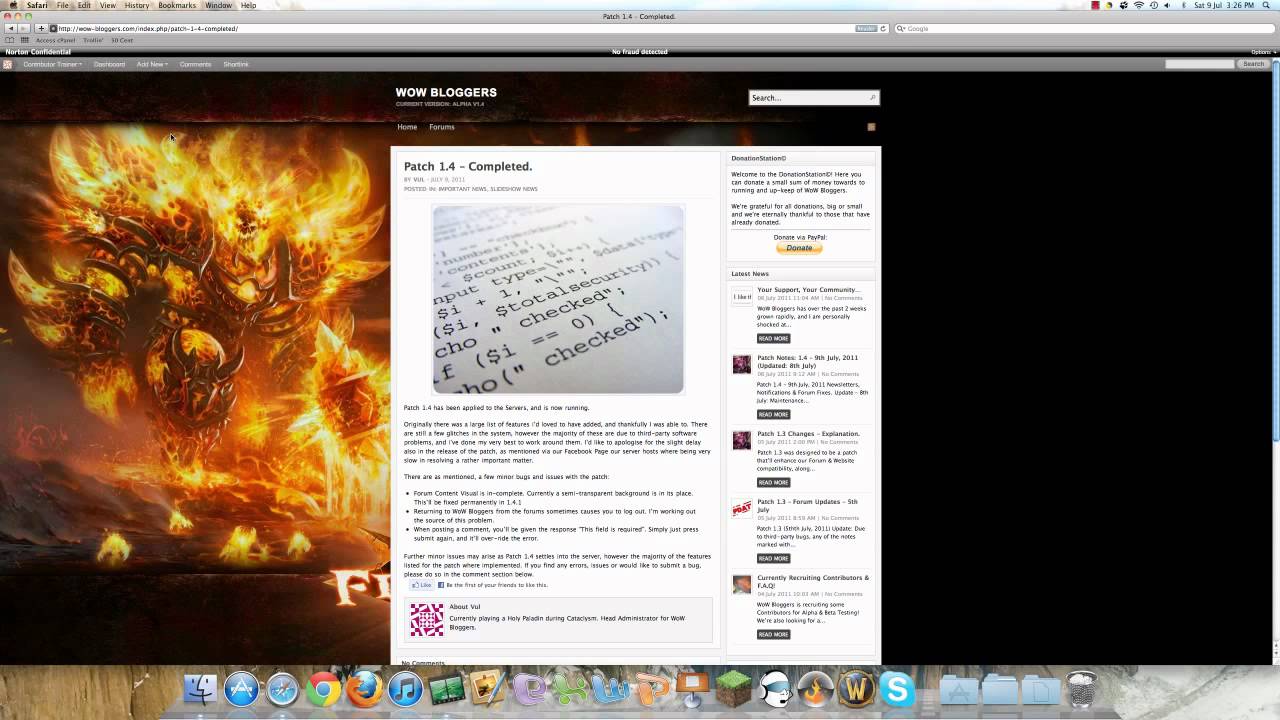Screen dimensions: 1280x720
Task: Open Dashboard in the admin bar
Action: 109,64
